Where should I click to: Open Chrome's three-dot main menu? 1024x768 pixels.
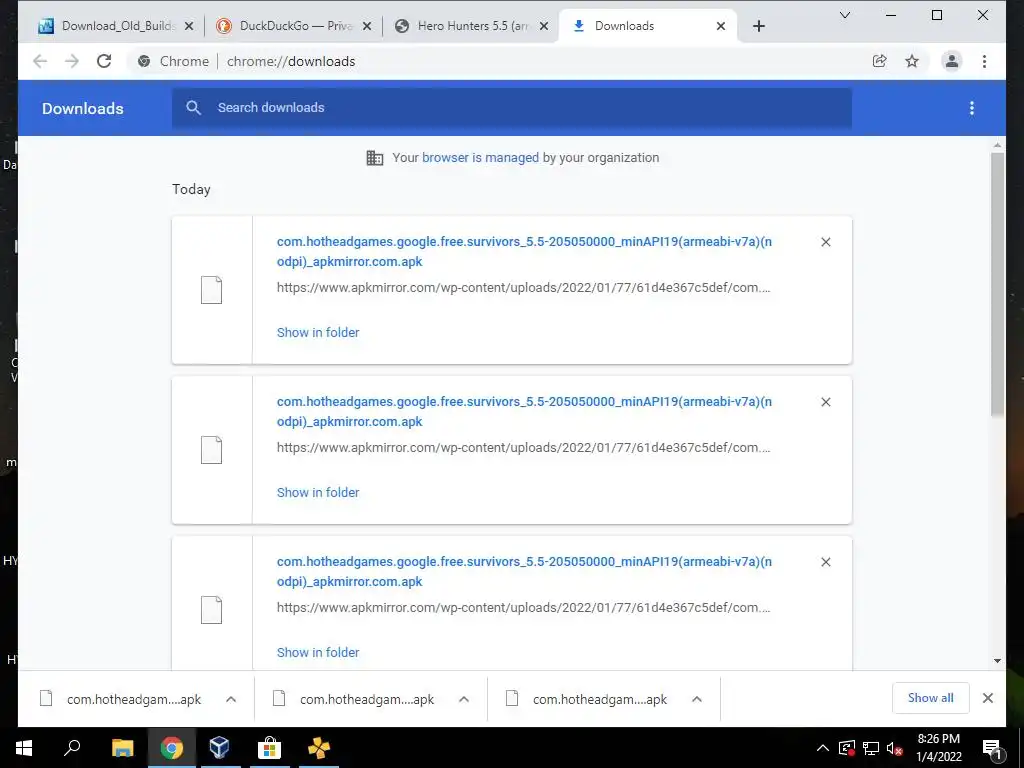point(984,61)
